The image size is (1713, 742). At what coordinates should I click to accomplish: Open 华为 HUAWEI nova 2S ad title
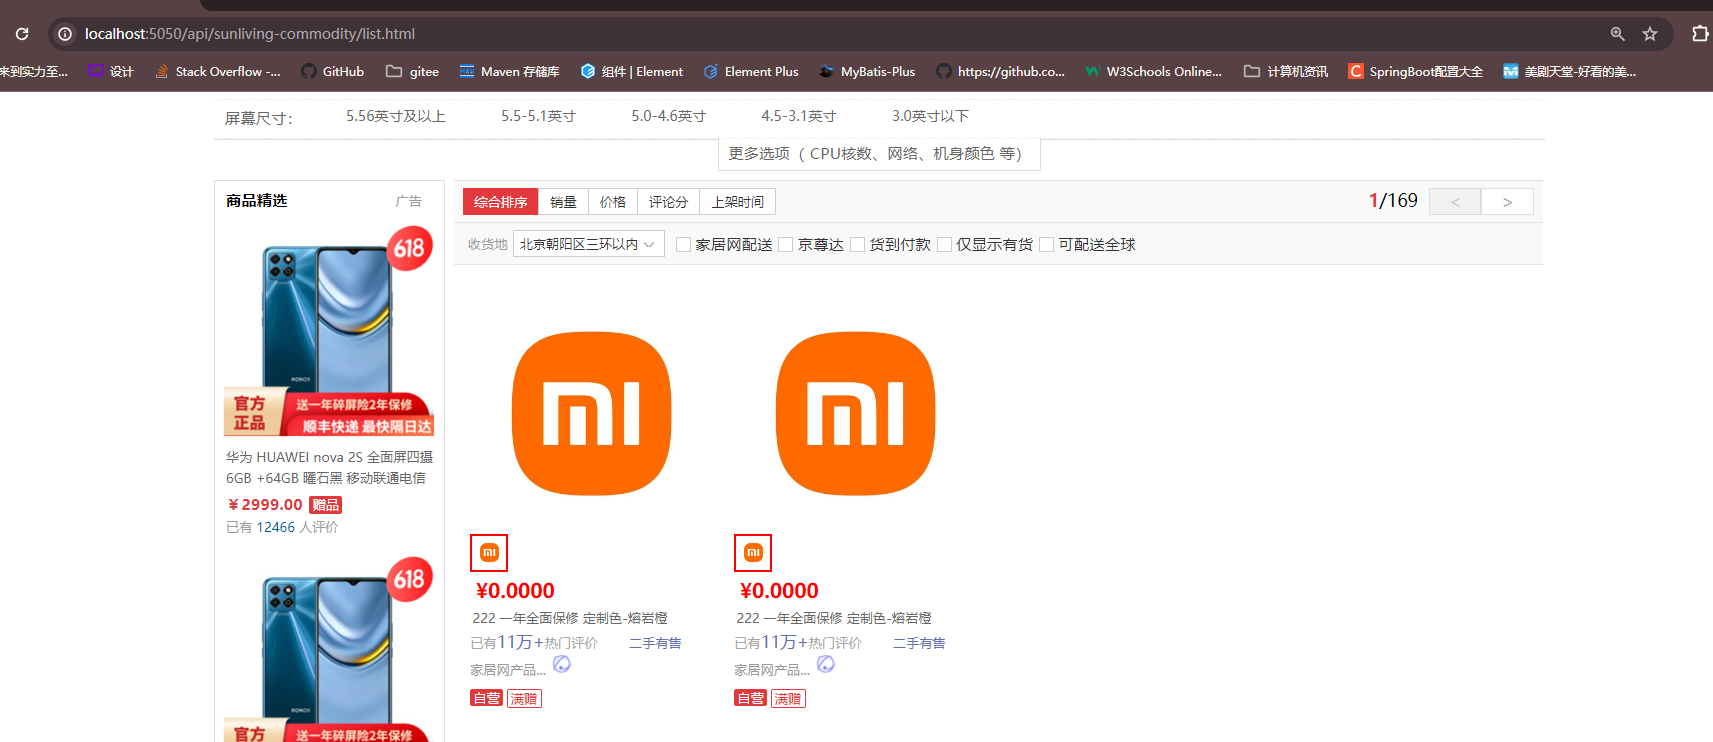coord(329,467)
